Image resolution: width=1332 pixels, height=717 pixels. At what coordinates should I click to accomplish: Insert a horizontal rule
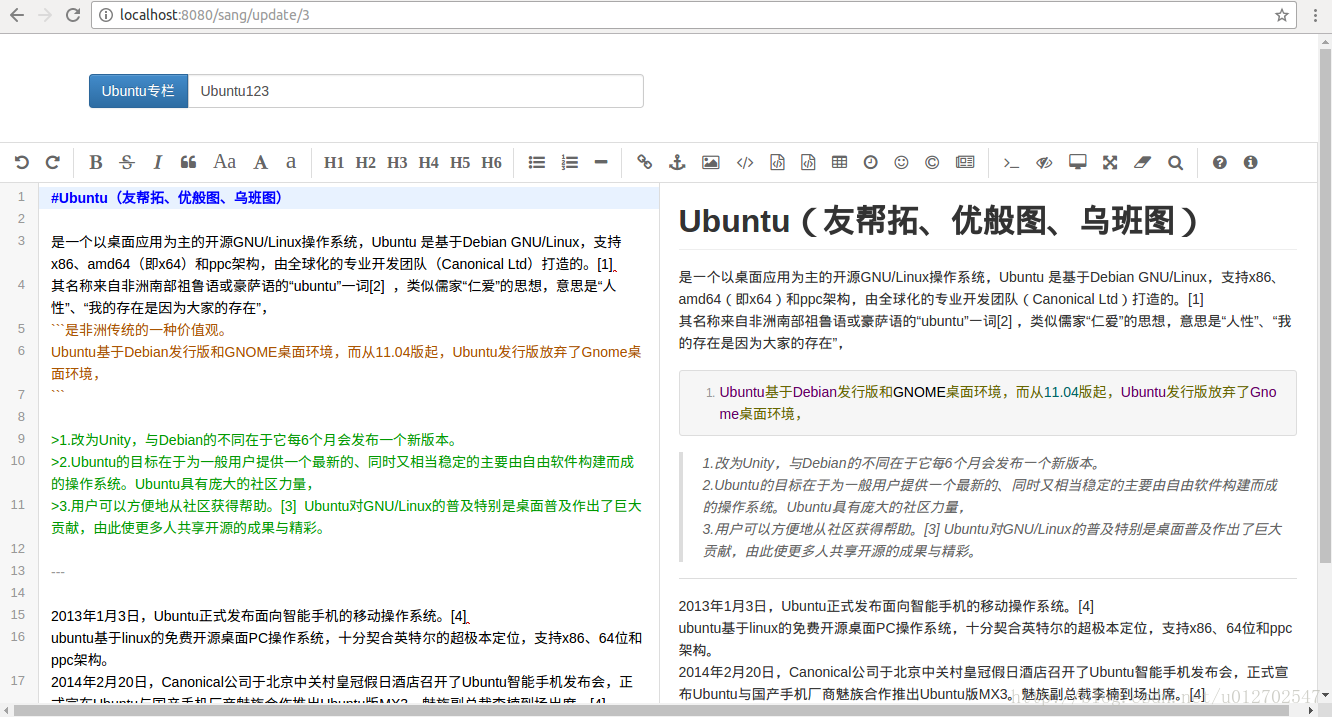click(601, 162)
